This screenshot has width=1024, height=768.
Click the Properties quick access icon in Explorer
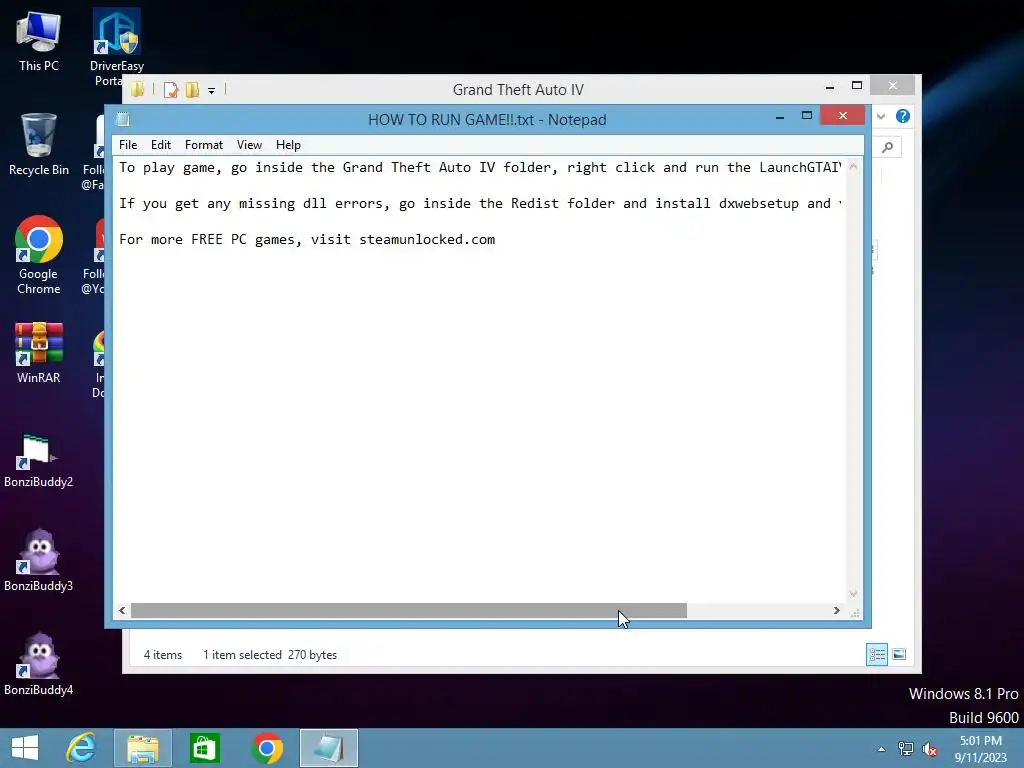click(x=171, y=89)
